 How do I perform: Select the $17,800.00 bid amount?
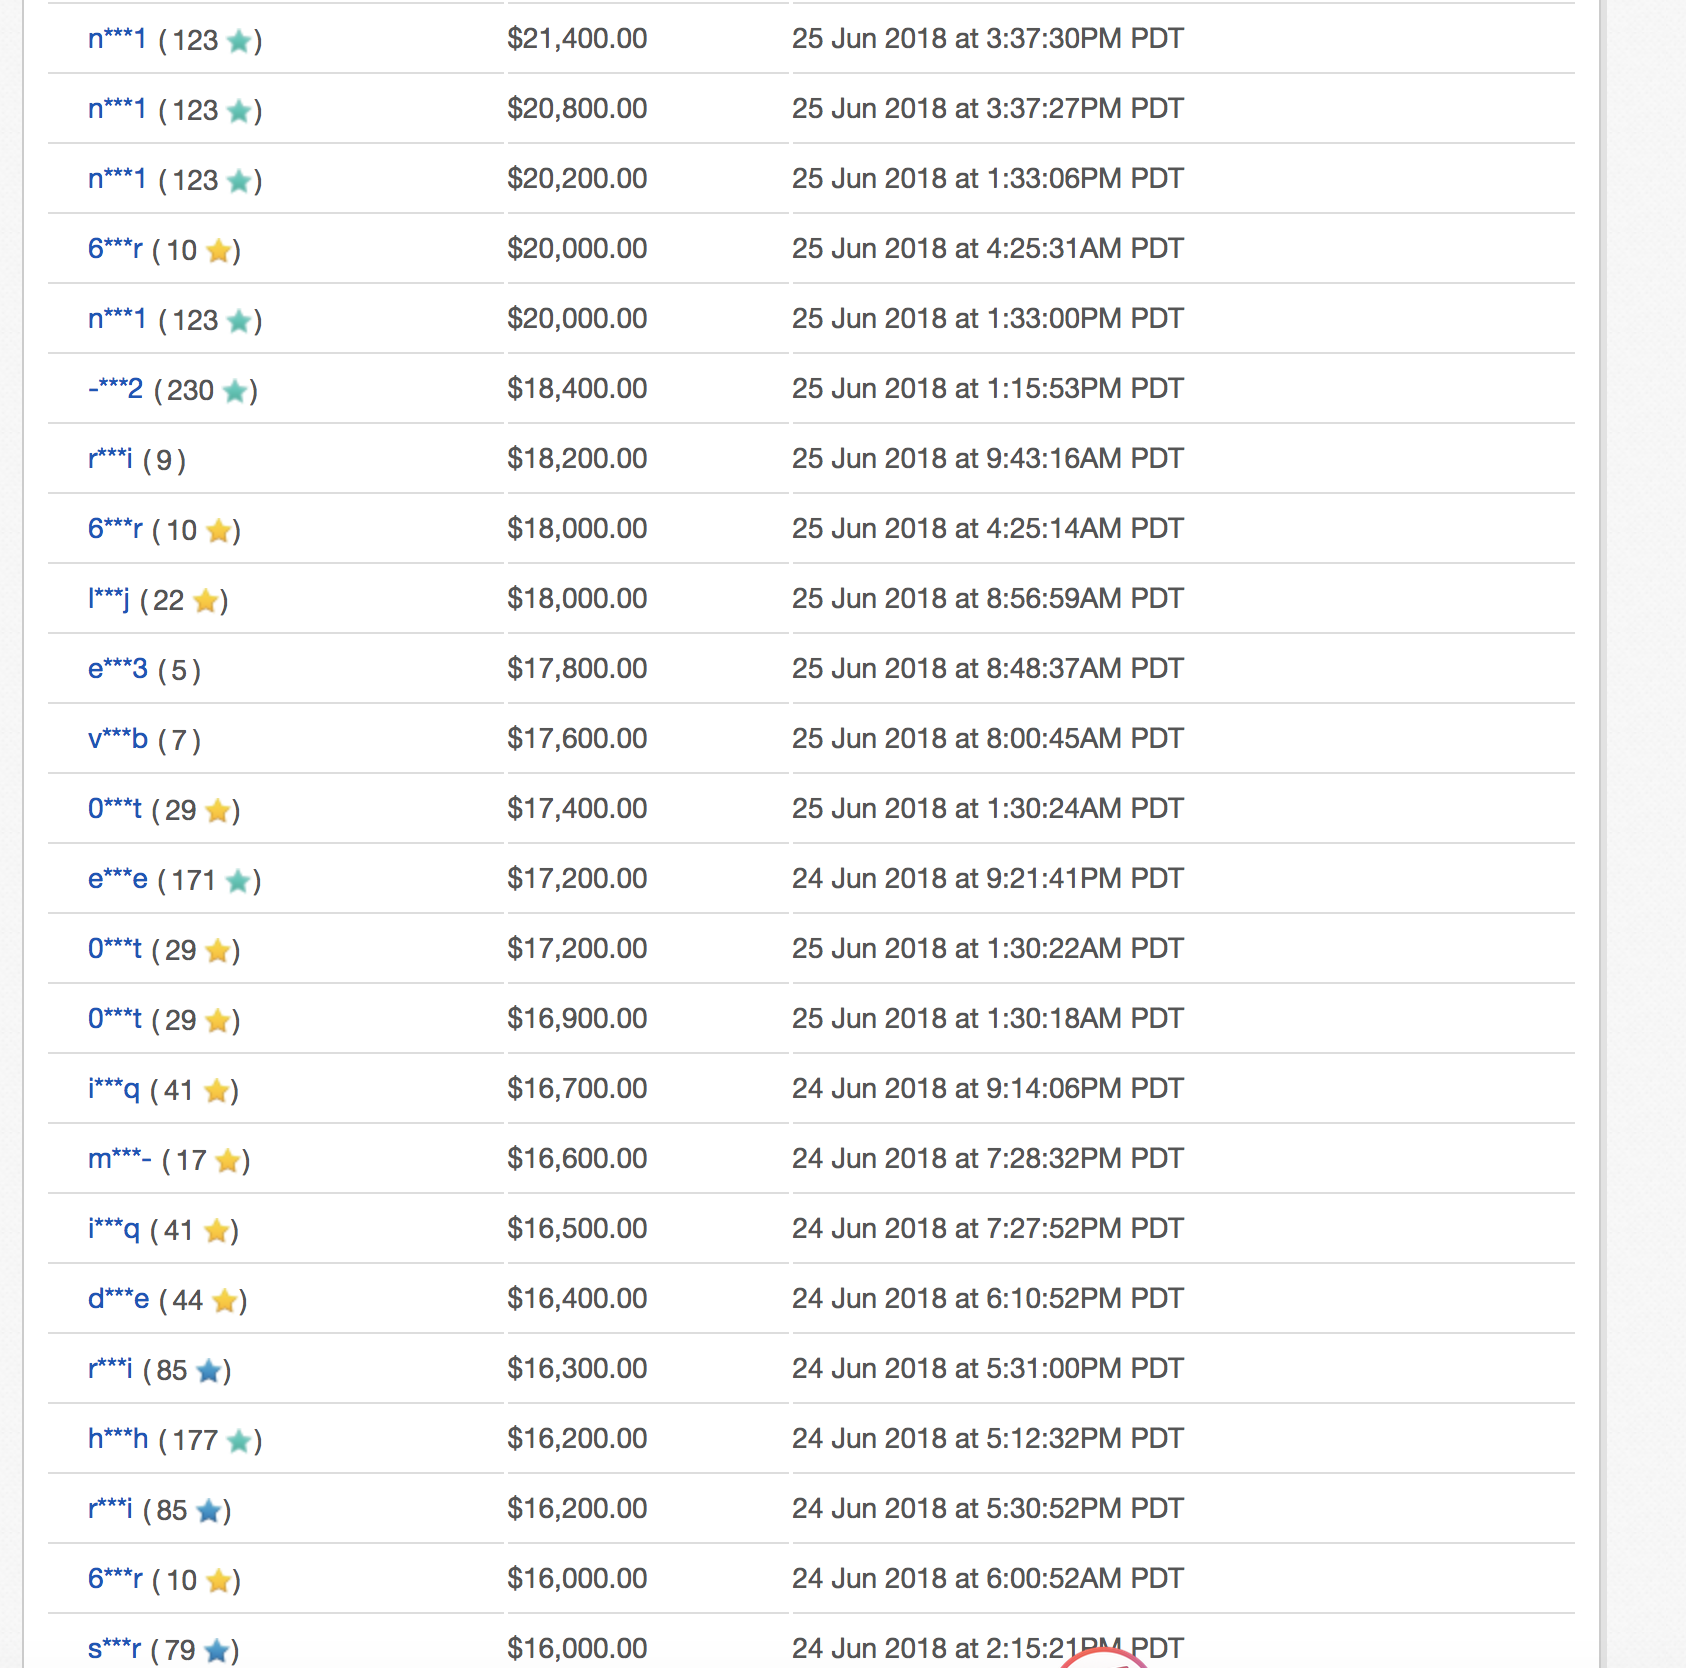click(577, 669)
